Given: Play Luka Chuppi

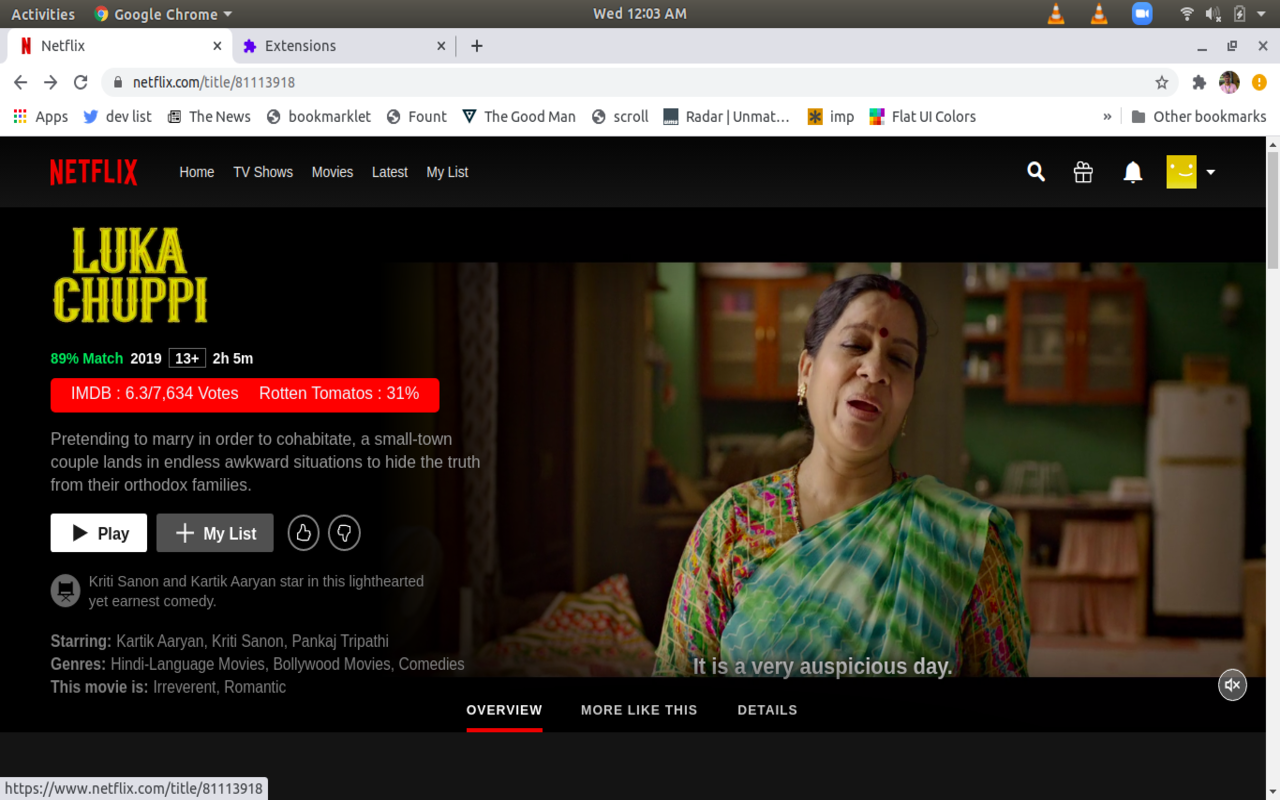Looking at the screenshot, I should 99,533.
